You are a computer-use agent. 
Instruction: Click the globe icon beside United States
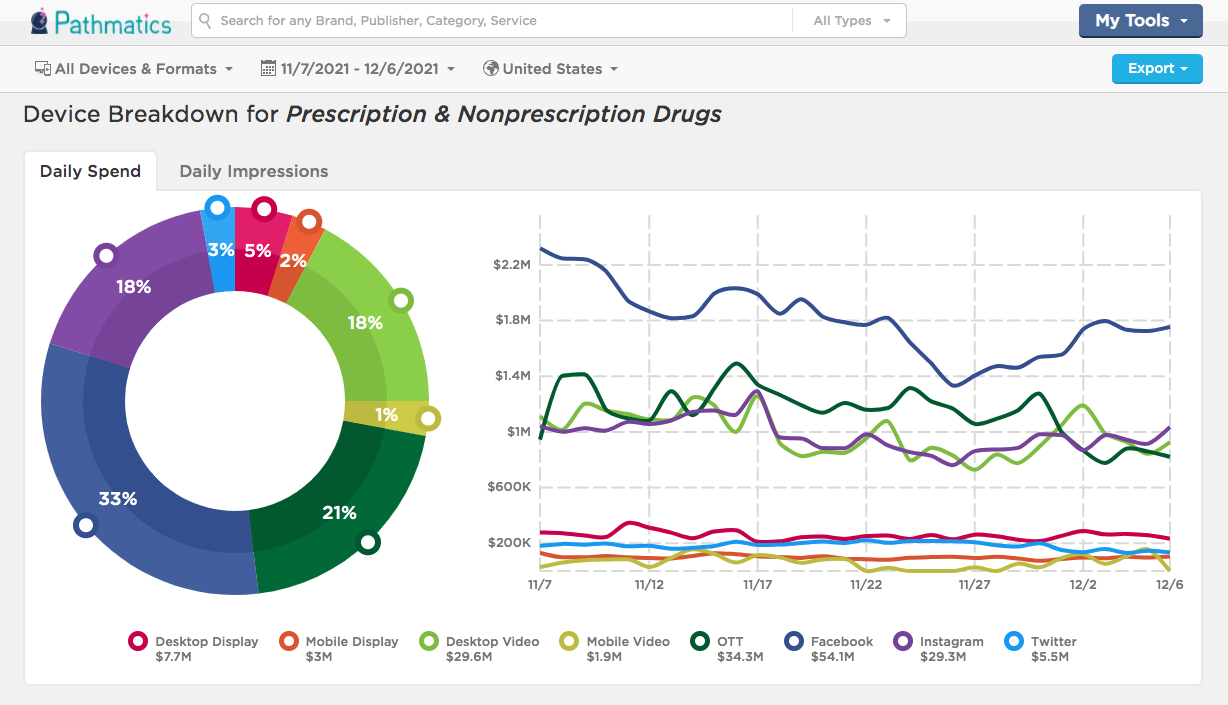pos(490,68)
